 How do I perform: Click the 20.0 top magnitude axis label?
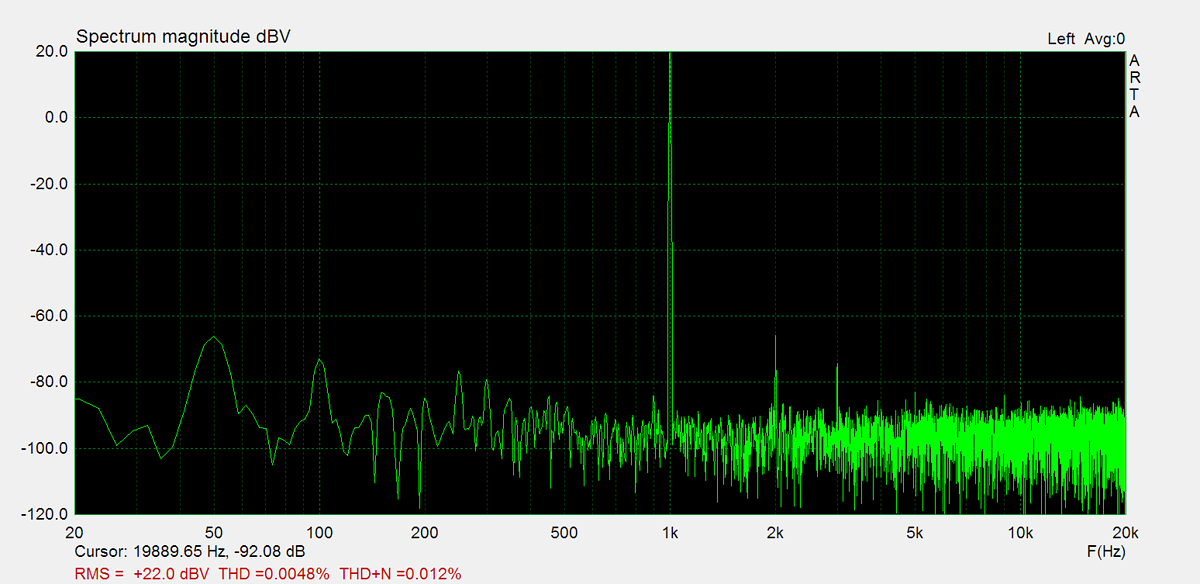coord(50,51)
